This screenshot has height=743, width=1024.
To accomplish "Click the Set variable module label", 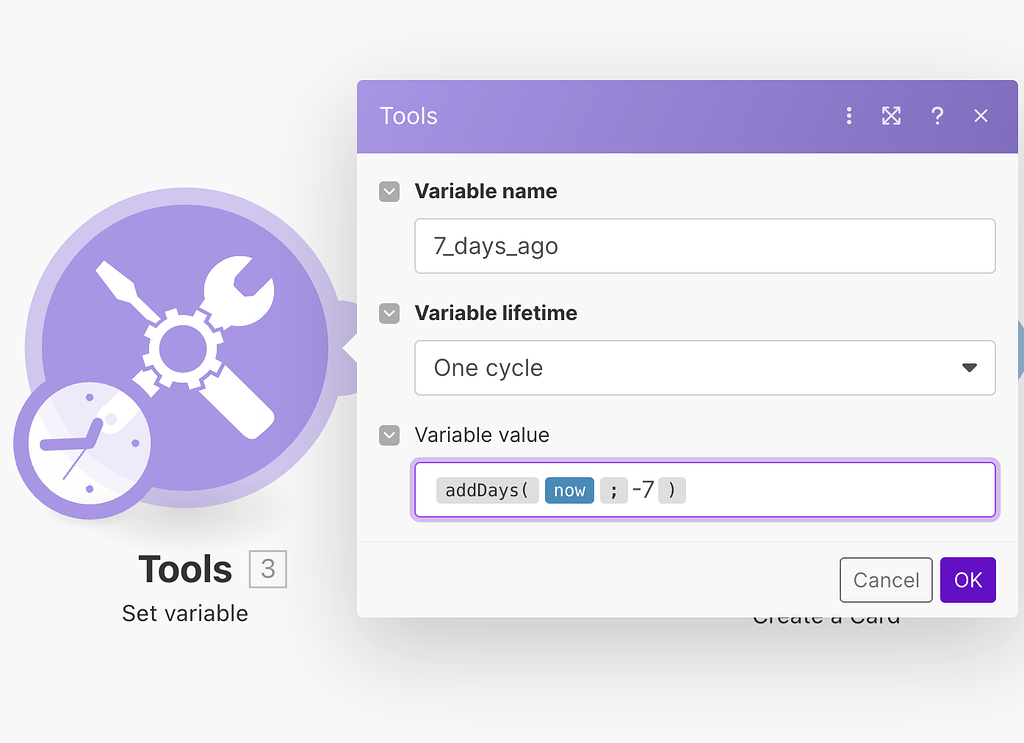I will [185, 613].
